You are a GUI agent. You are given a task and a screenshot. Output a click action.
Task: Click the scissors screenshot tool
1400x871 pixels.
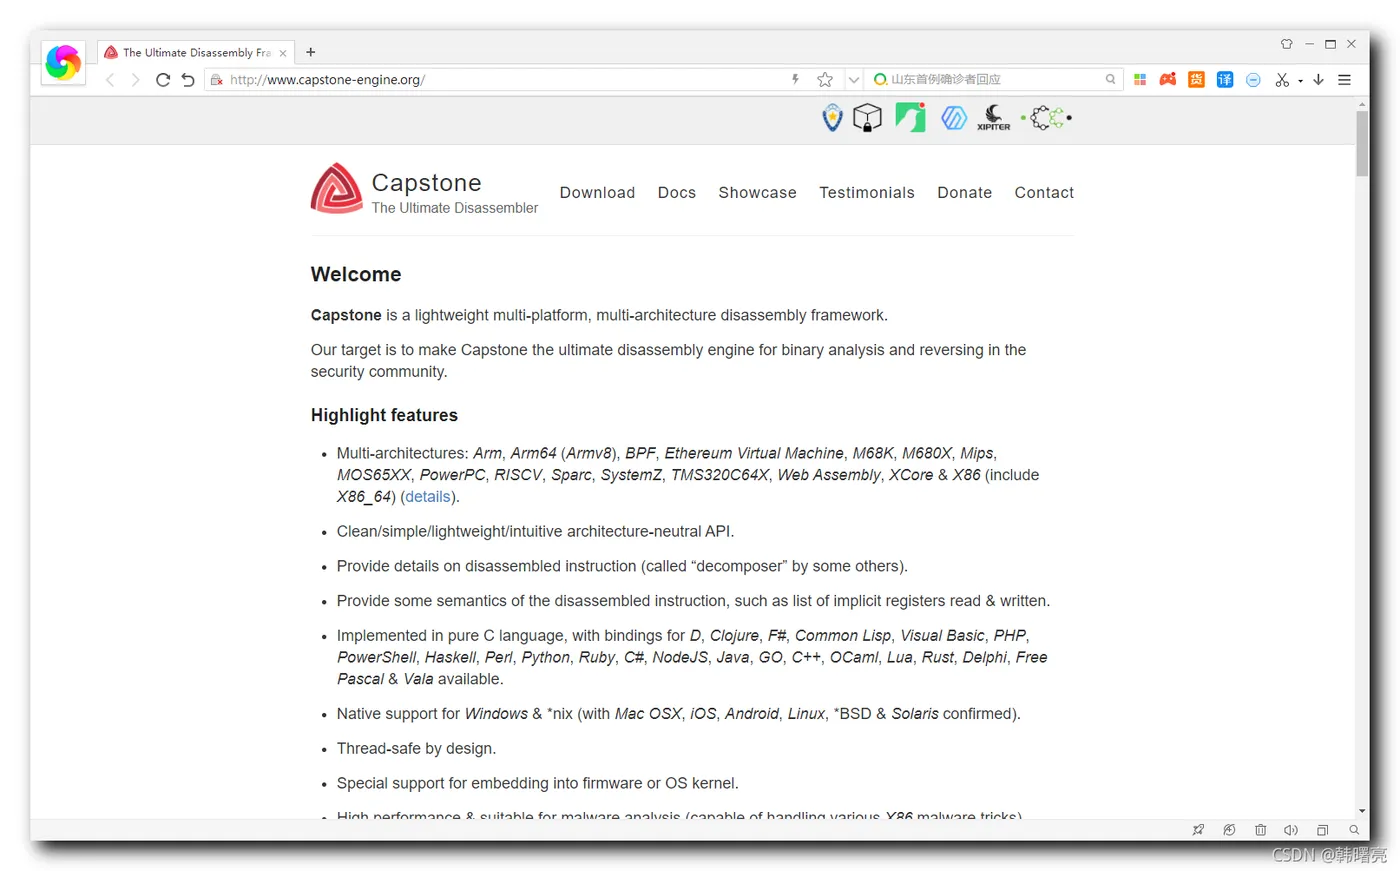1282,80
